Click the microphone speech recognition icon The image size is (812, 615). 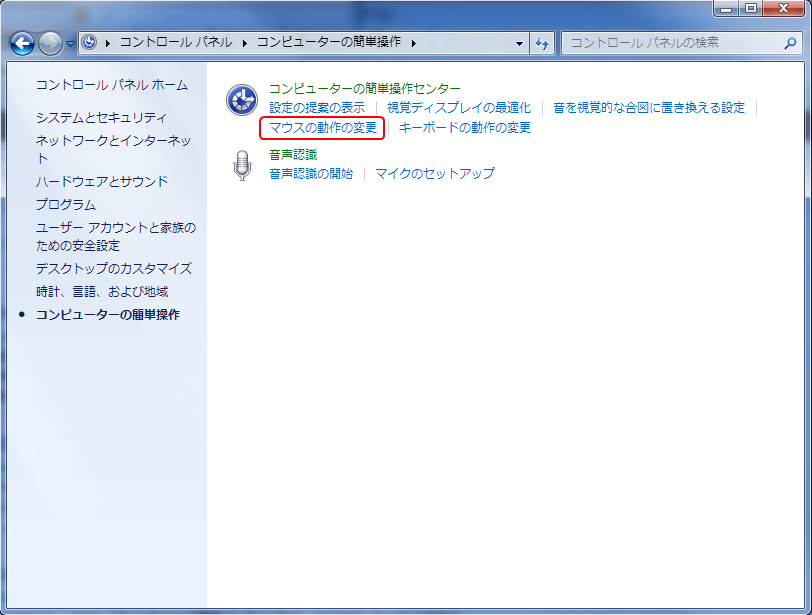[x=242, y=165]
